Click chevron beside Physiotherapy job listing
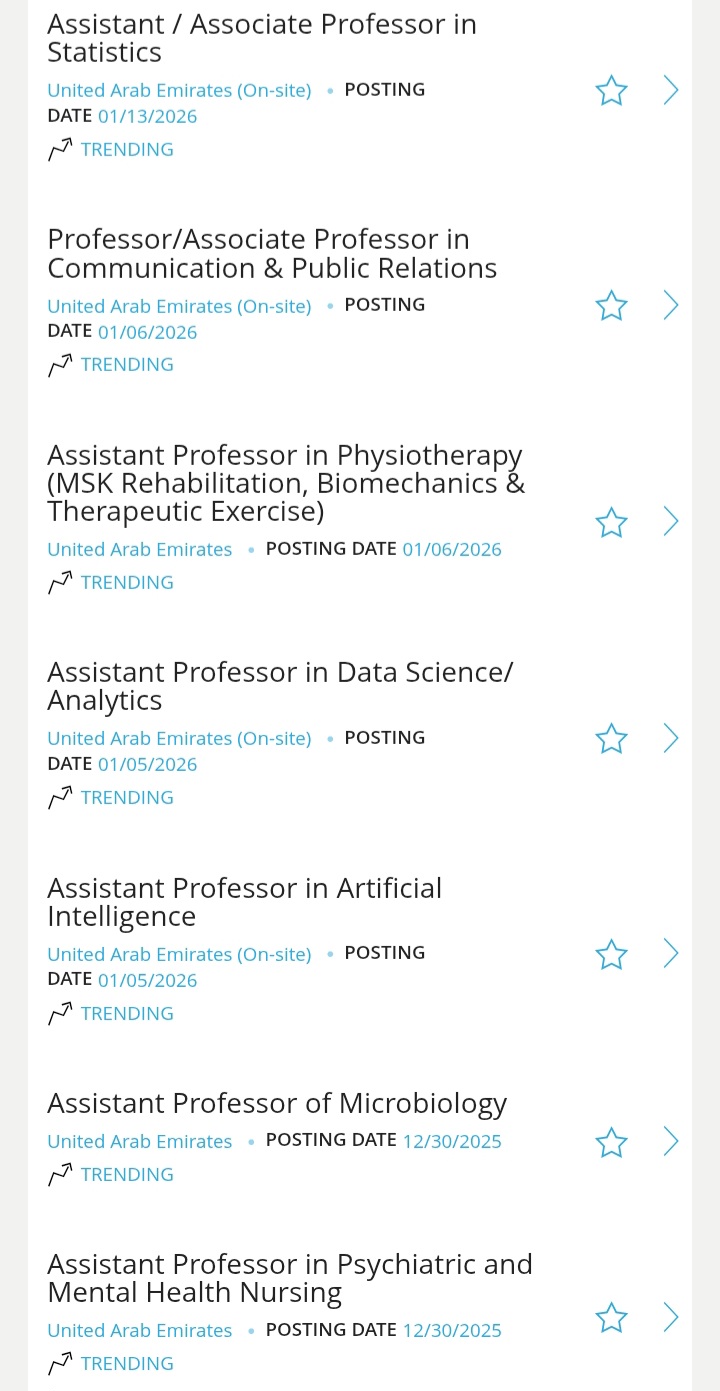The image size is (720, 1391). pos(671,521)
